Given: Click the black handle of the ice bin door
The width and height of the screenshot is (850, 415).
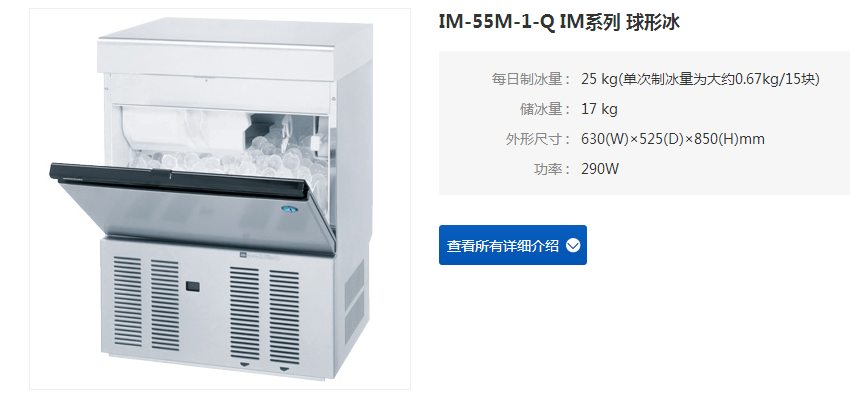Looking at the screenshot, I should click(x=180, y=177).
